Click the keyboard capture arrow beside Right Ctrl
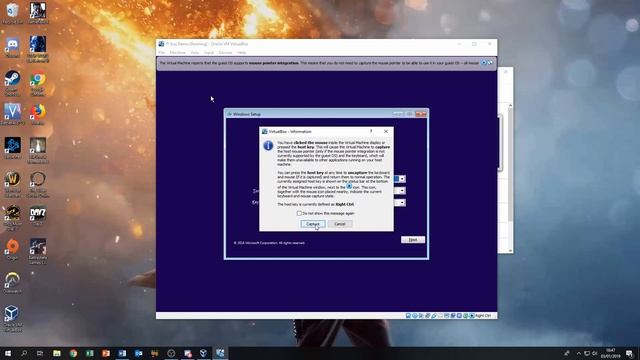Image resolution: width=640 pixels, height=360 pixels. click(x=472, y=316)
